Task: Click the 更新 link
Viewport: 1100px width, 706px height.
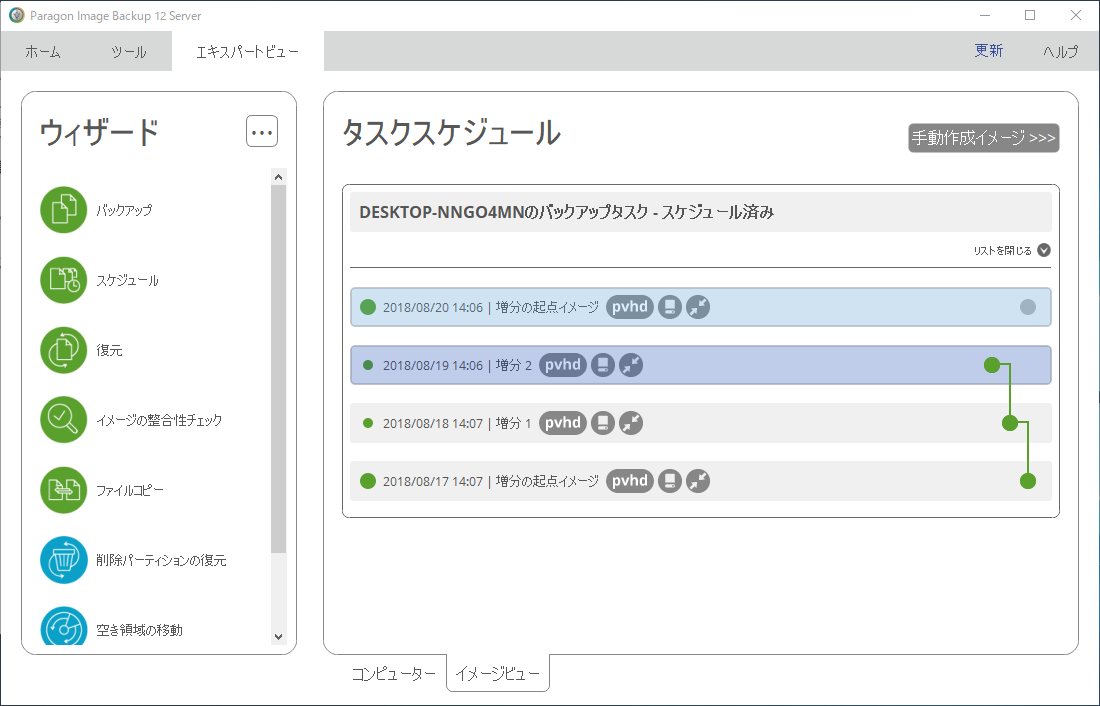Action: tap(989, 51)
